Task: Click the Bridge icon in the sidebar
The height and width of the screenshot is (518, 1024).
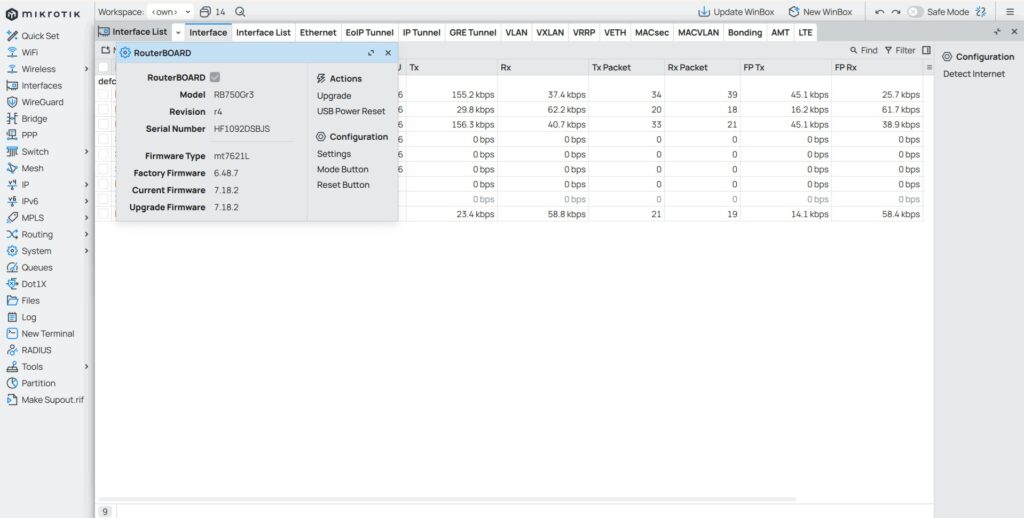Action: [x=13, y=118]
